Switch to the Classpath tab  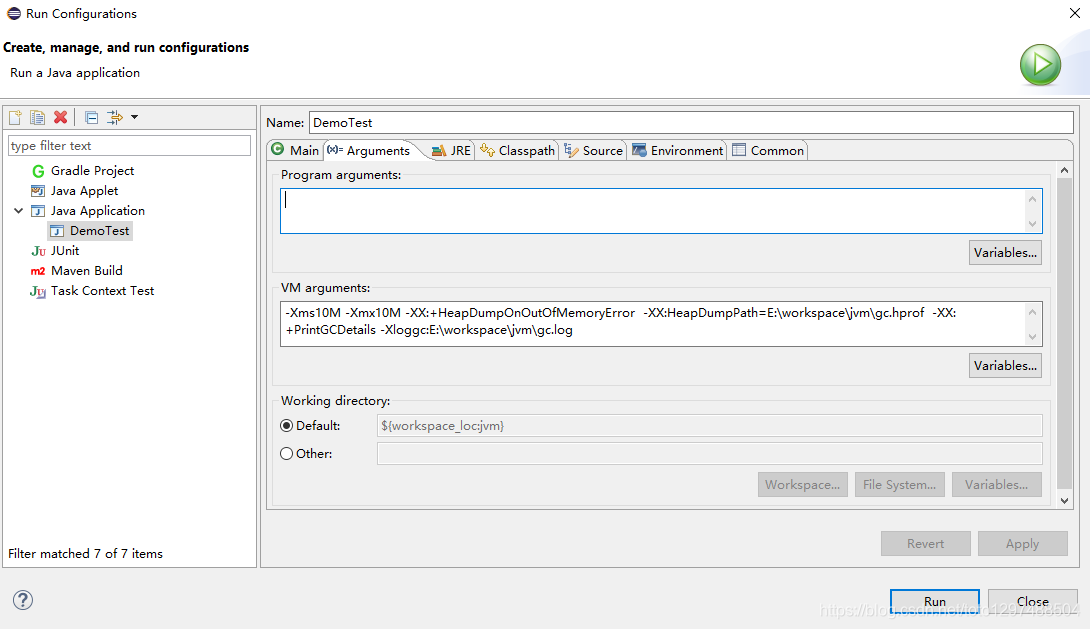click(x=518, y=150)
